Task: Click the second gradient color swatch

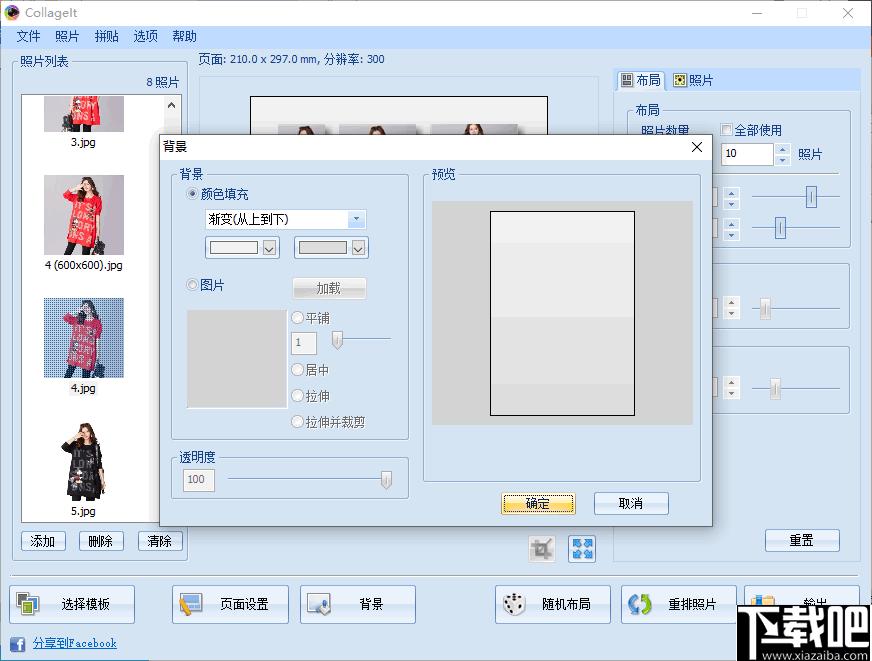Action: tap(323, 248)
